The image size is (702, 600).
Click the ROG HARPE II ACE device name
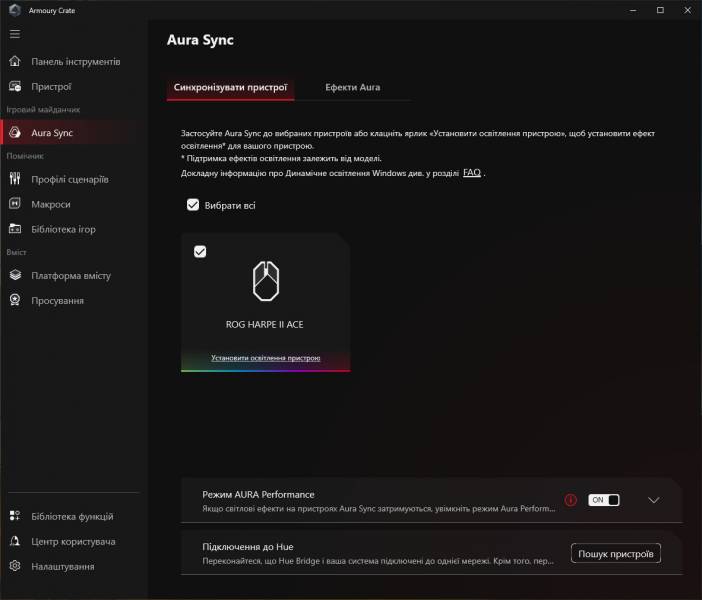click(265, 325)
